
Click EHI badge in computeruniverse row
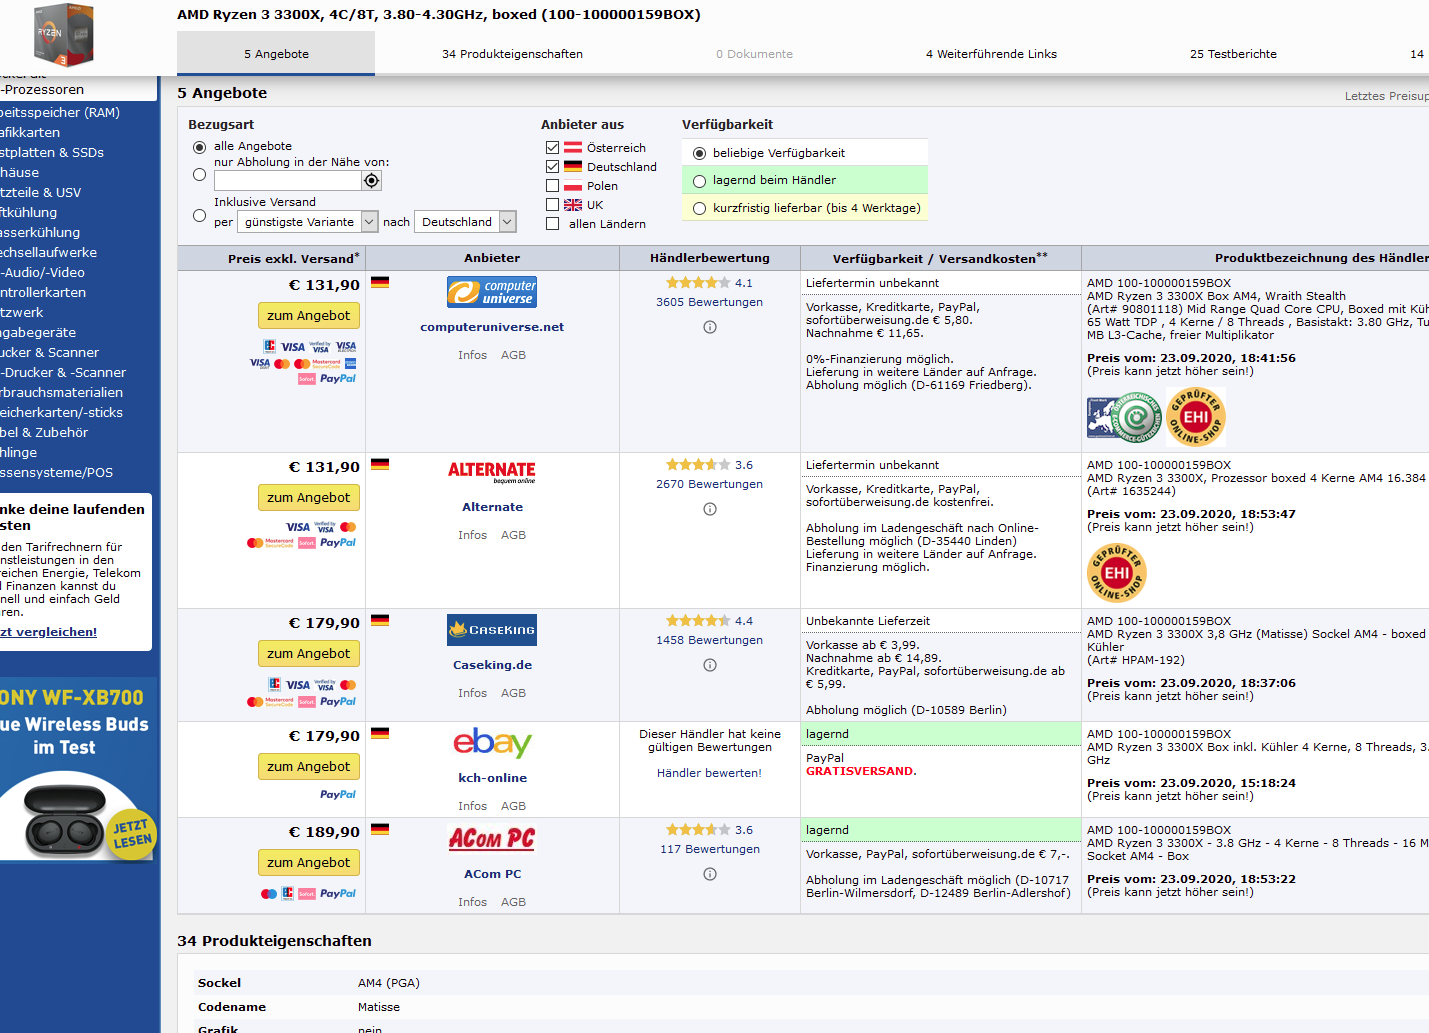point(1196,417)
